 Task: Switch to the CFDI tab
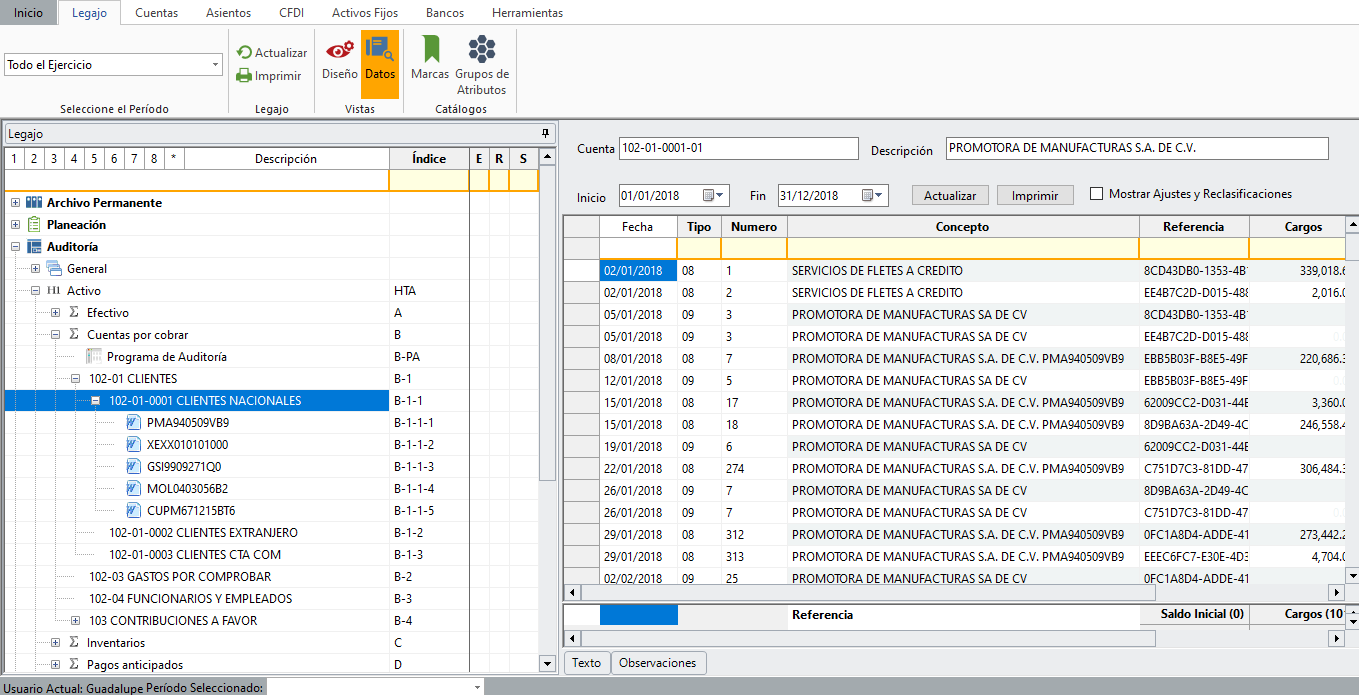tap(291, 13)
